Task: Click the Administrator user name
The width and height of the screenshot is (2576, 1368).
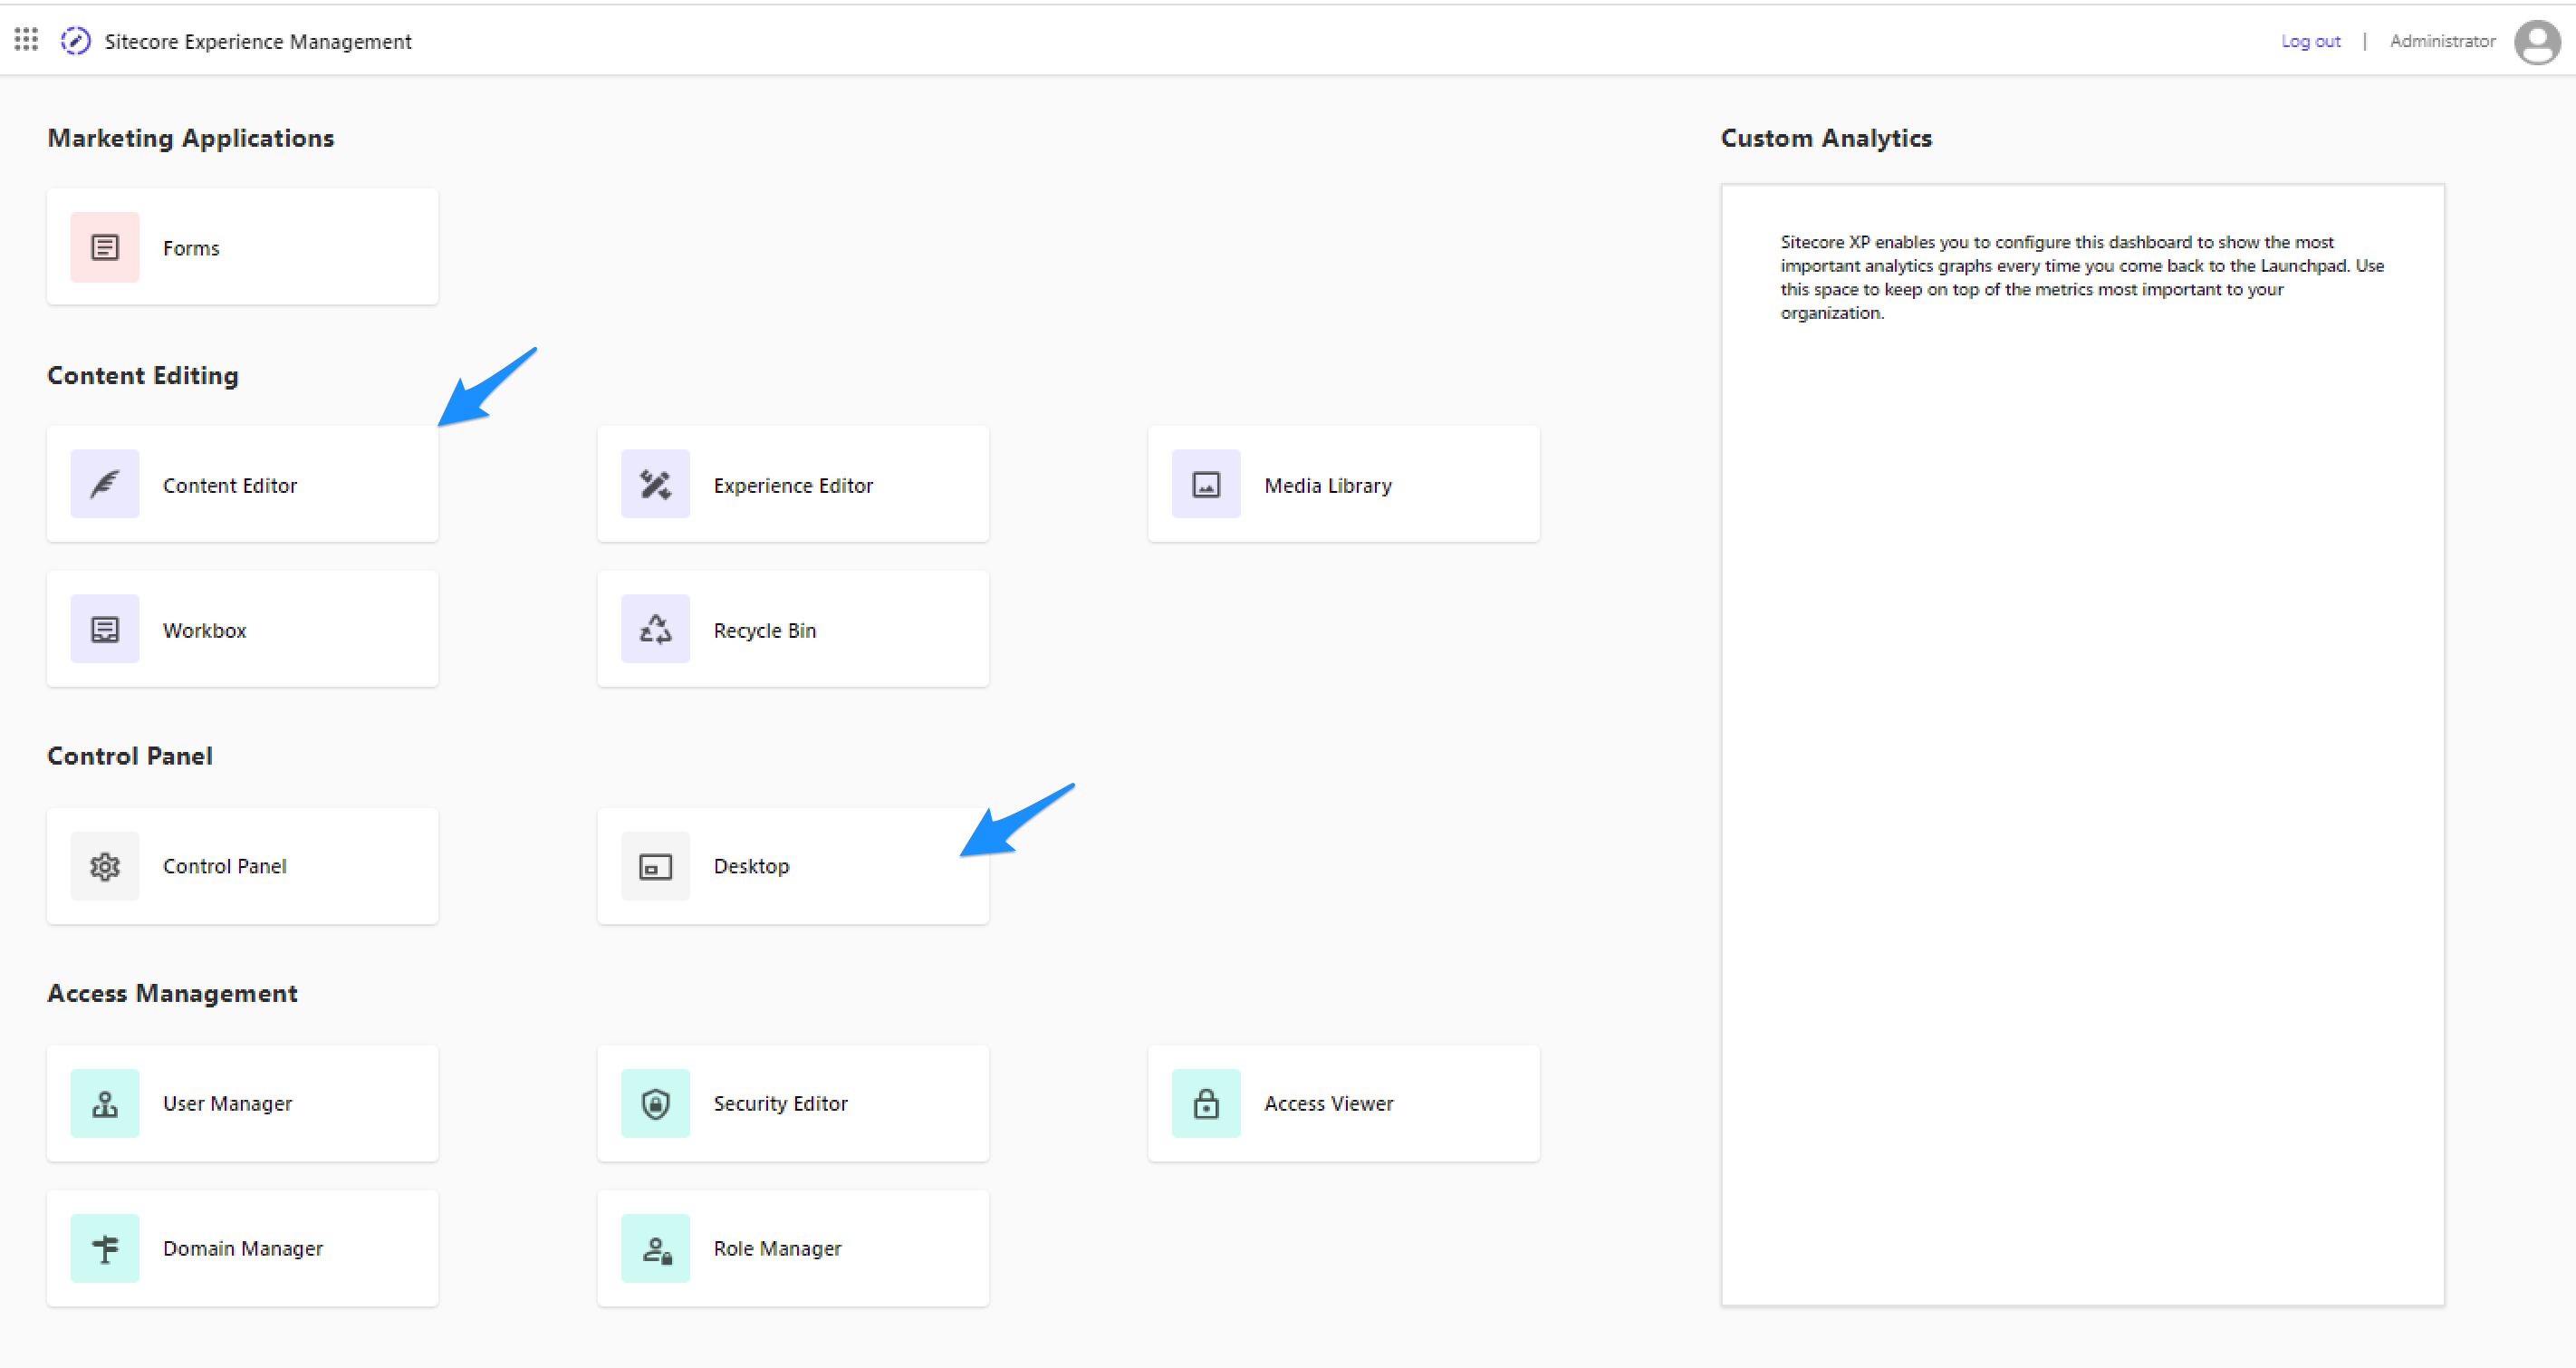Action: tap(2442, 41)
